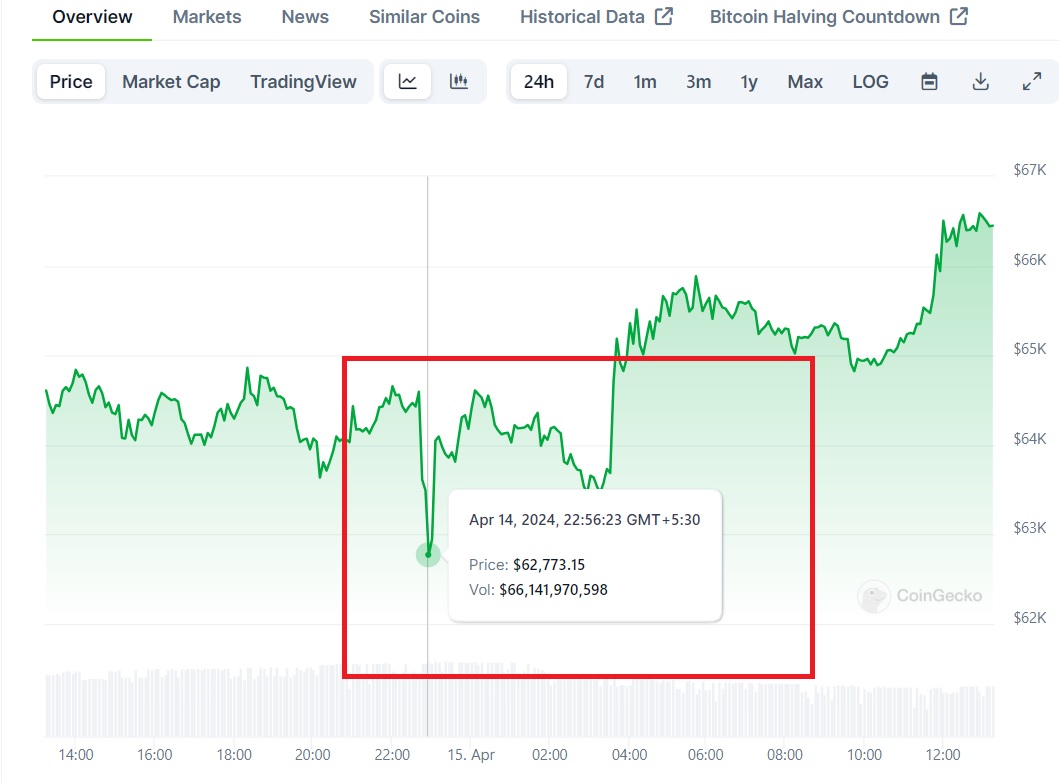Select the 7d time range

click(x=592, y=82)
